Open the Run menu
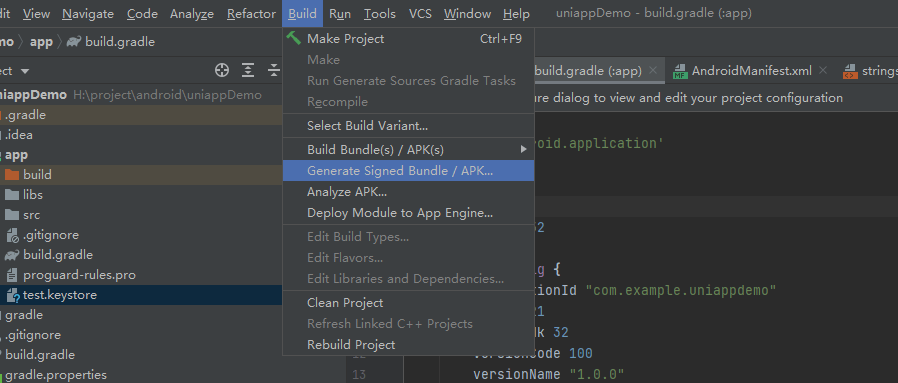The image size is (898, 383). coord(340,14)
